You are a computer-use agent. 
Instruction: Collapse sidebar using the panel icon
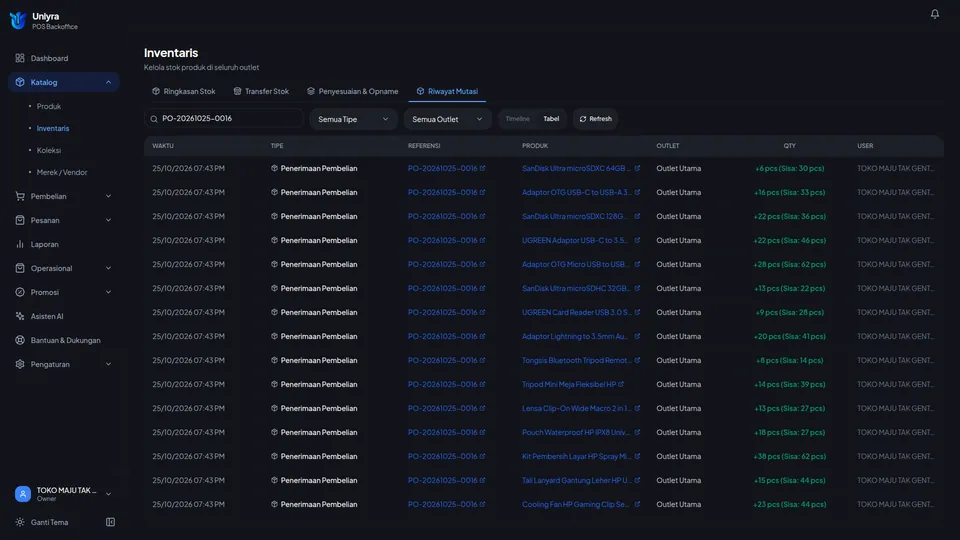[110, 522]
